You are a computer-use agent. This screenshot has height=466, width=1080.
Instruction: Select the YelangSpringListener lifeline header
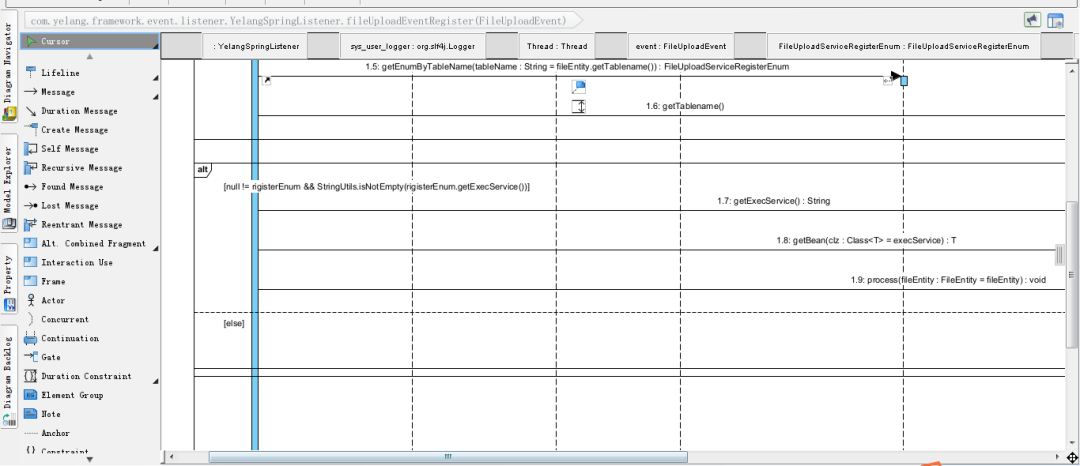pyautogui.click(x=256, y=47)
